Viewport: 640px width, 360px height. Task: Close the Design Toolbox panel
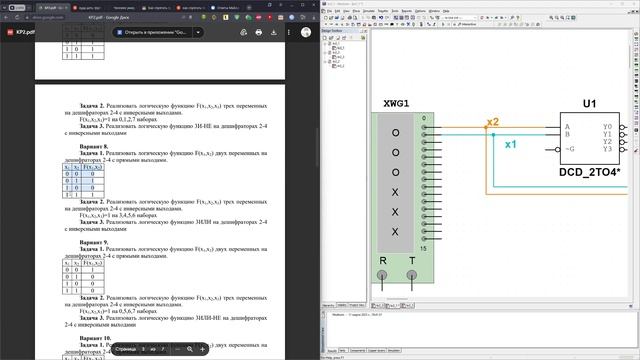click(365, 31)
